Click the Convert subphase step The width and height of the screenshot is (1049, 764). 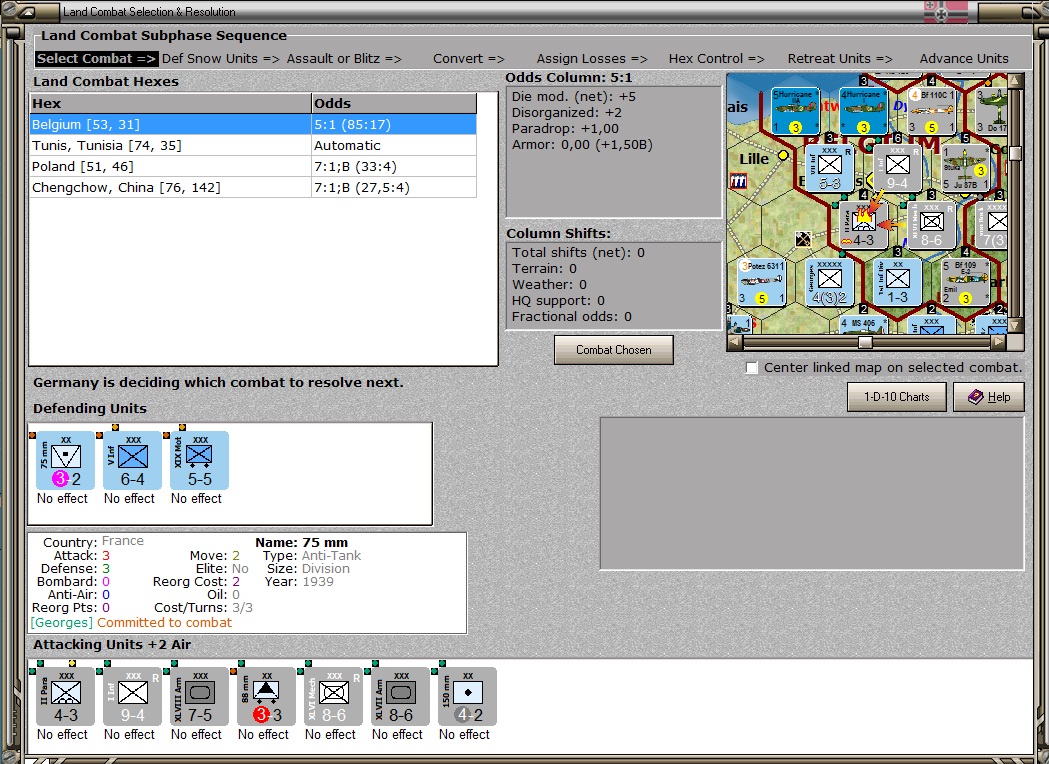(x=468, y=59)
